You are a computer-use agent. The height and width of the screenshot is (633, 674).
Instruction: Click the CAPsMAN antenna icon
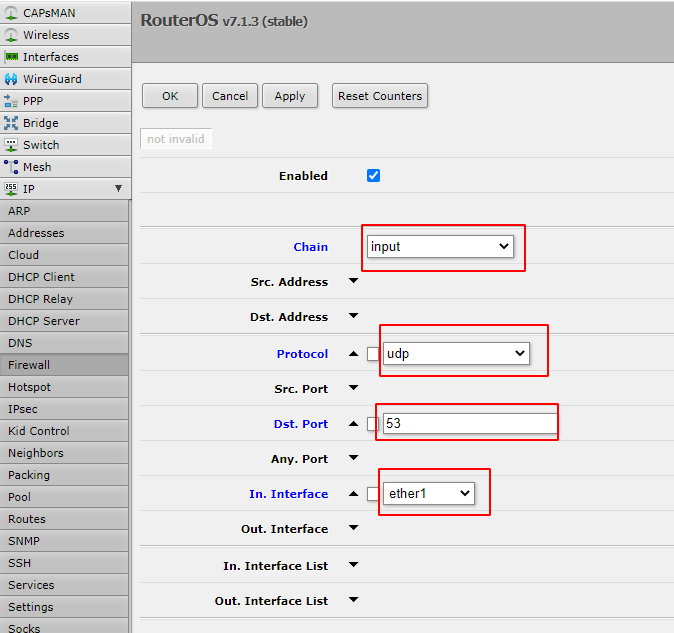coord(11,13)
